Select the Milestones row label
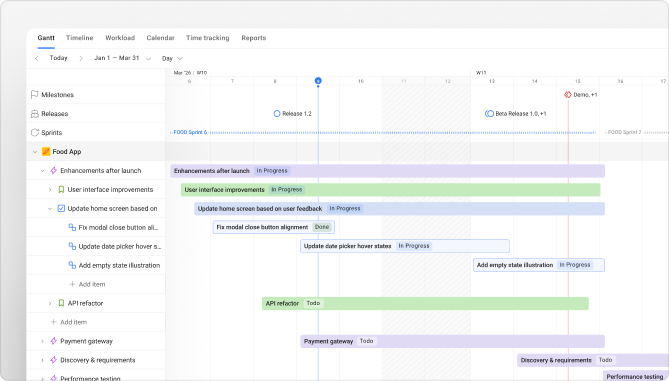The height and width of the screenshot is (381, 669). point(57,95)
